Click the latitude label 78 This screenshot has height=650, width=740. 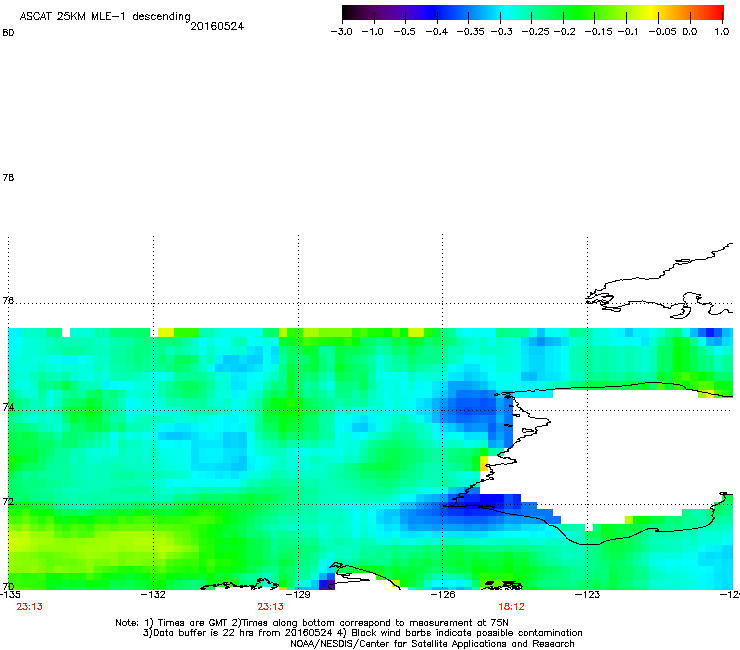[x=8, y=177]
